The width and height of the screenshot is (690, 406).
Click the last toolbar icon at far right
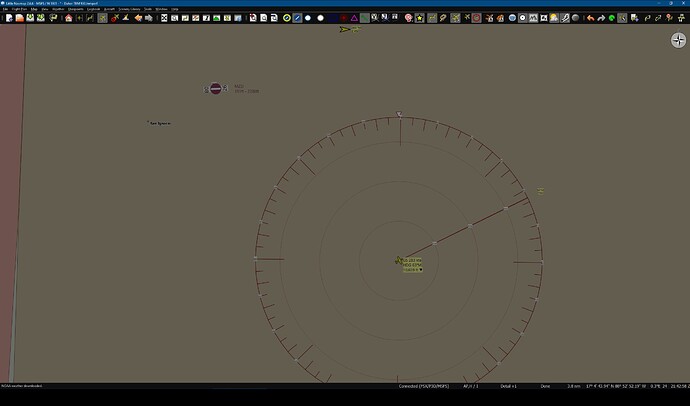click(x=682, y=18)
